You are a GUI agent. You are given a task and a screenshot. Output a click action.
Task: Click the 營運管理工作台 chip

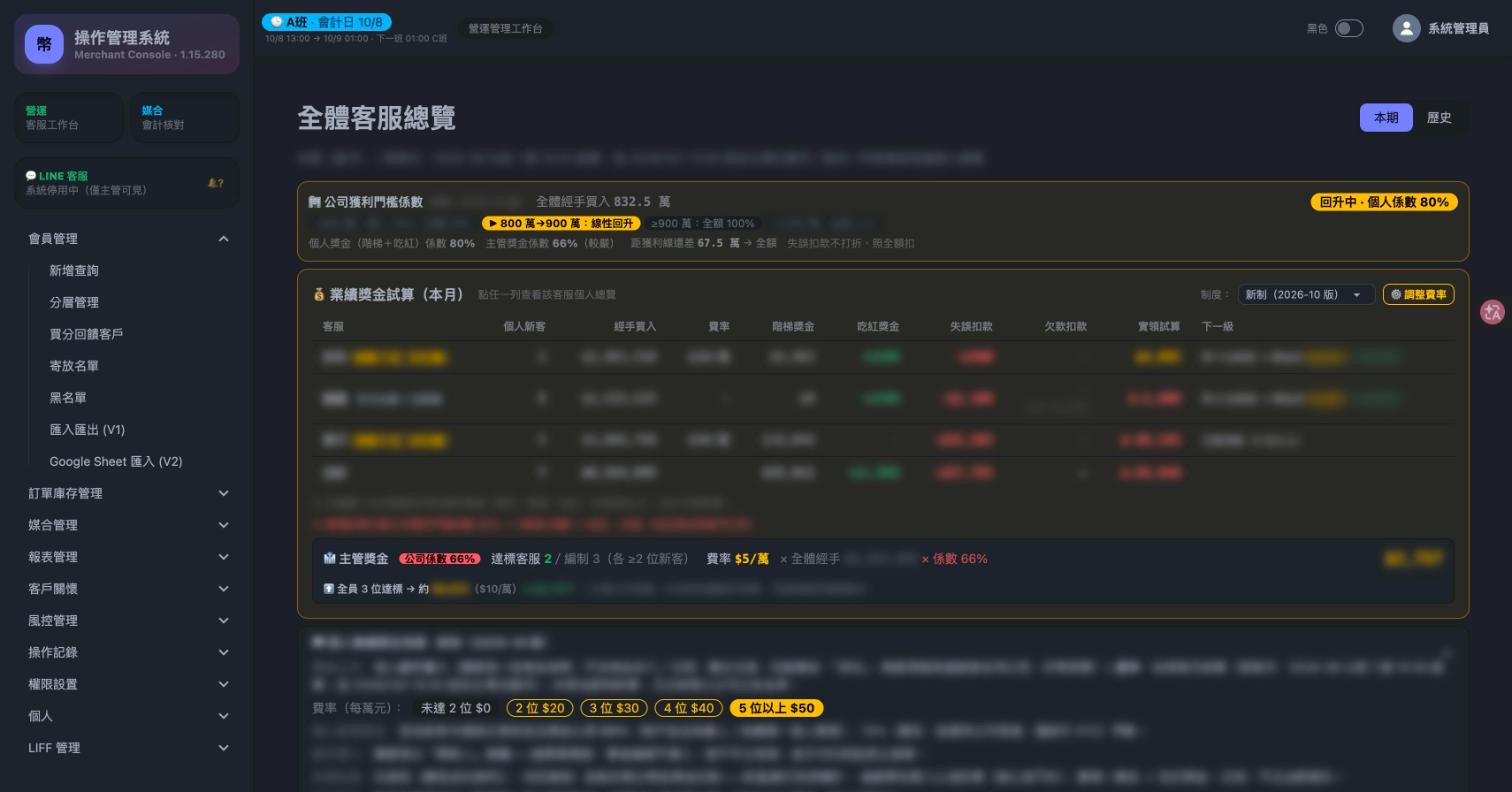point(505,29)
